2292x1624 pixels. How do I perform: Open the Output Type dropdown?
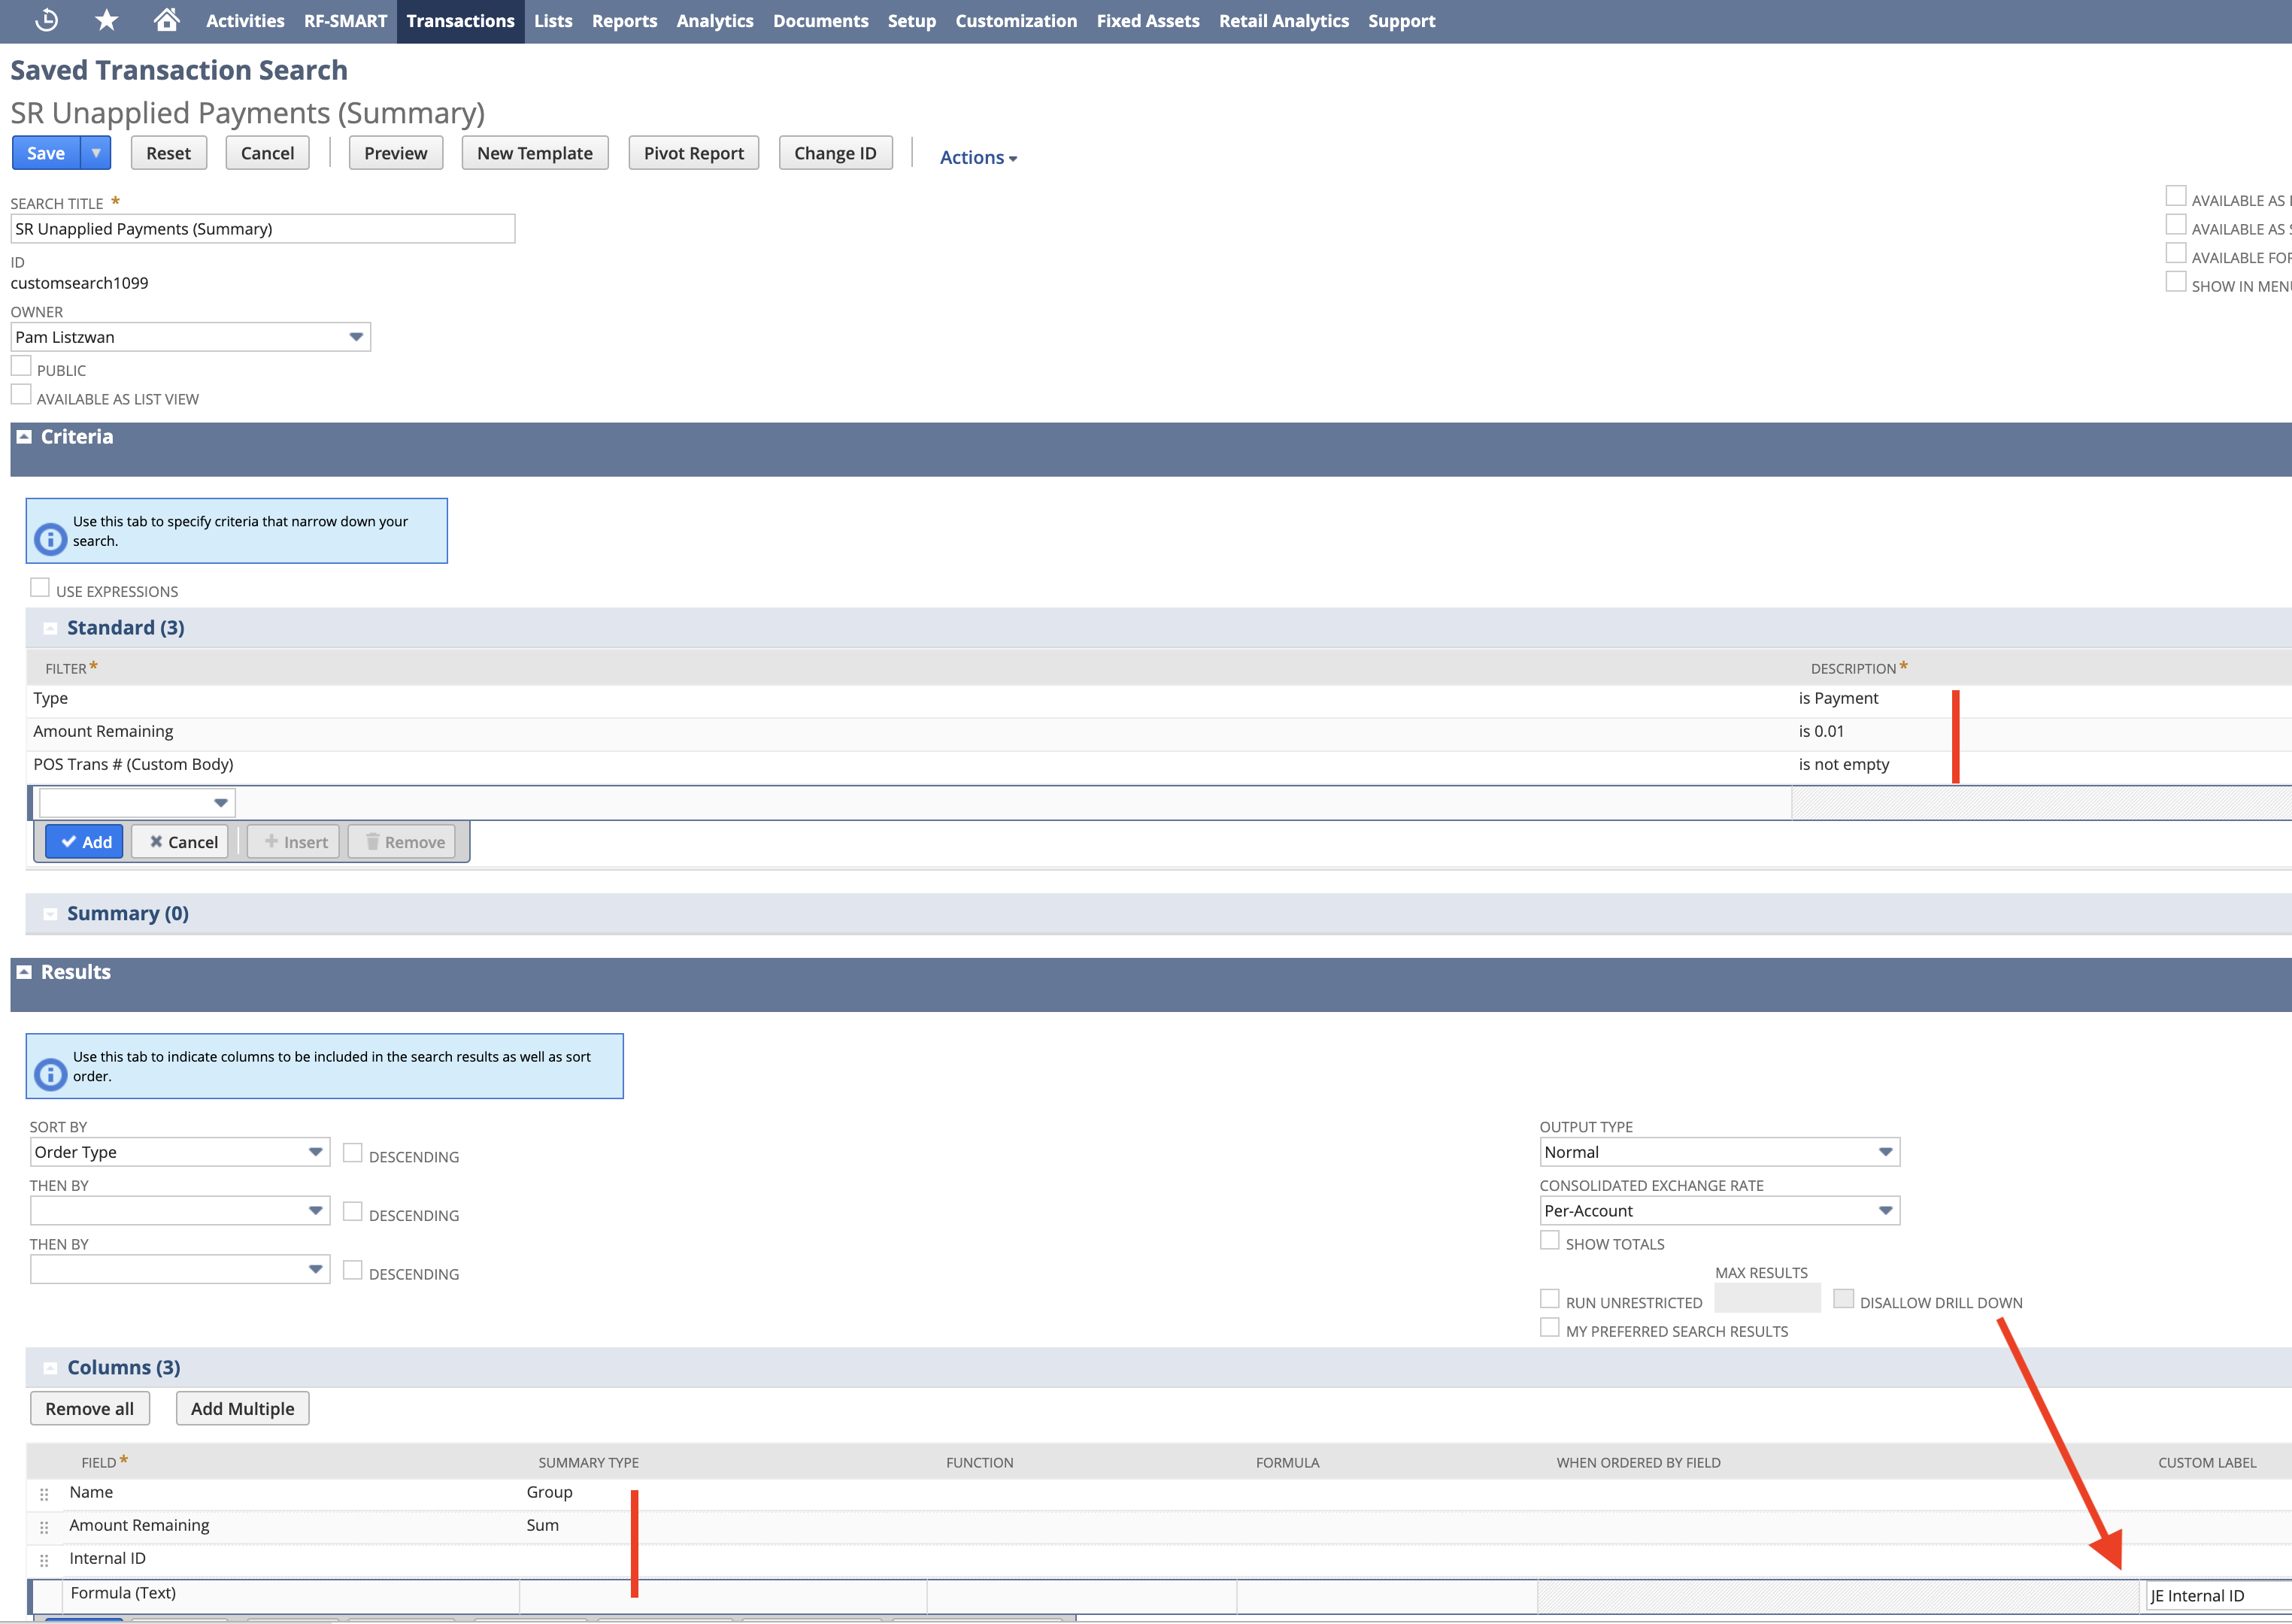1884,1152
